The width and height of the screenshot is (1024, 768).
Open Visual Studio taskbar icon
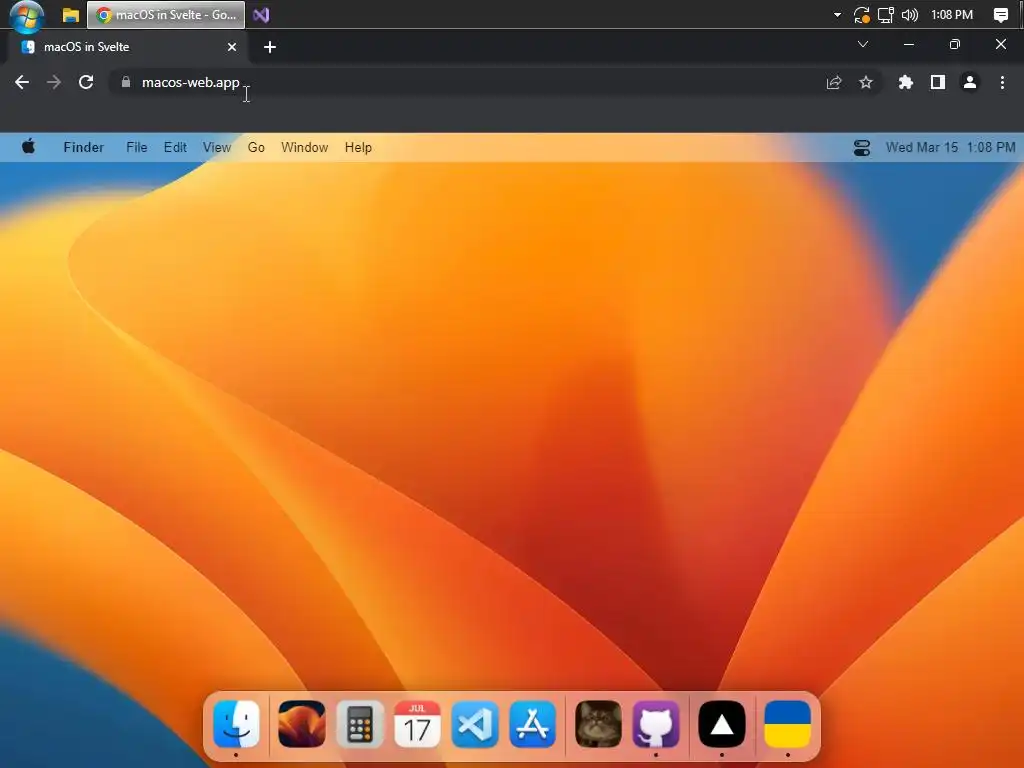tap(261, 15)
